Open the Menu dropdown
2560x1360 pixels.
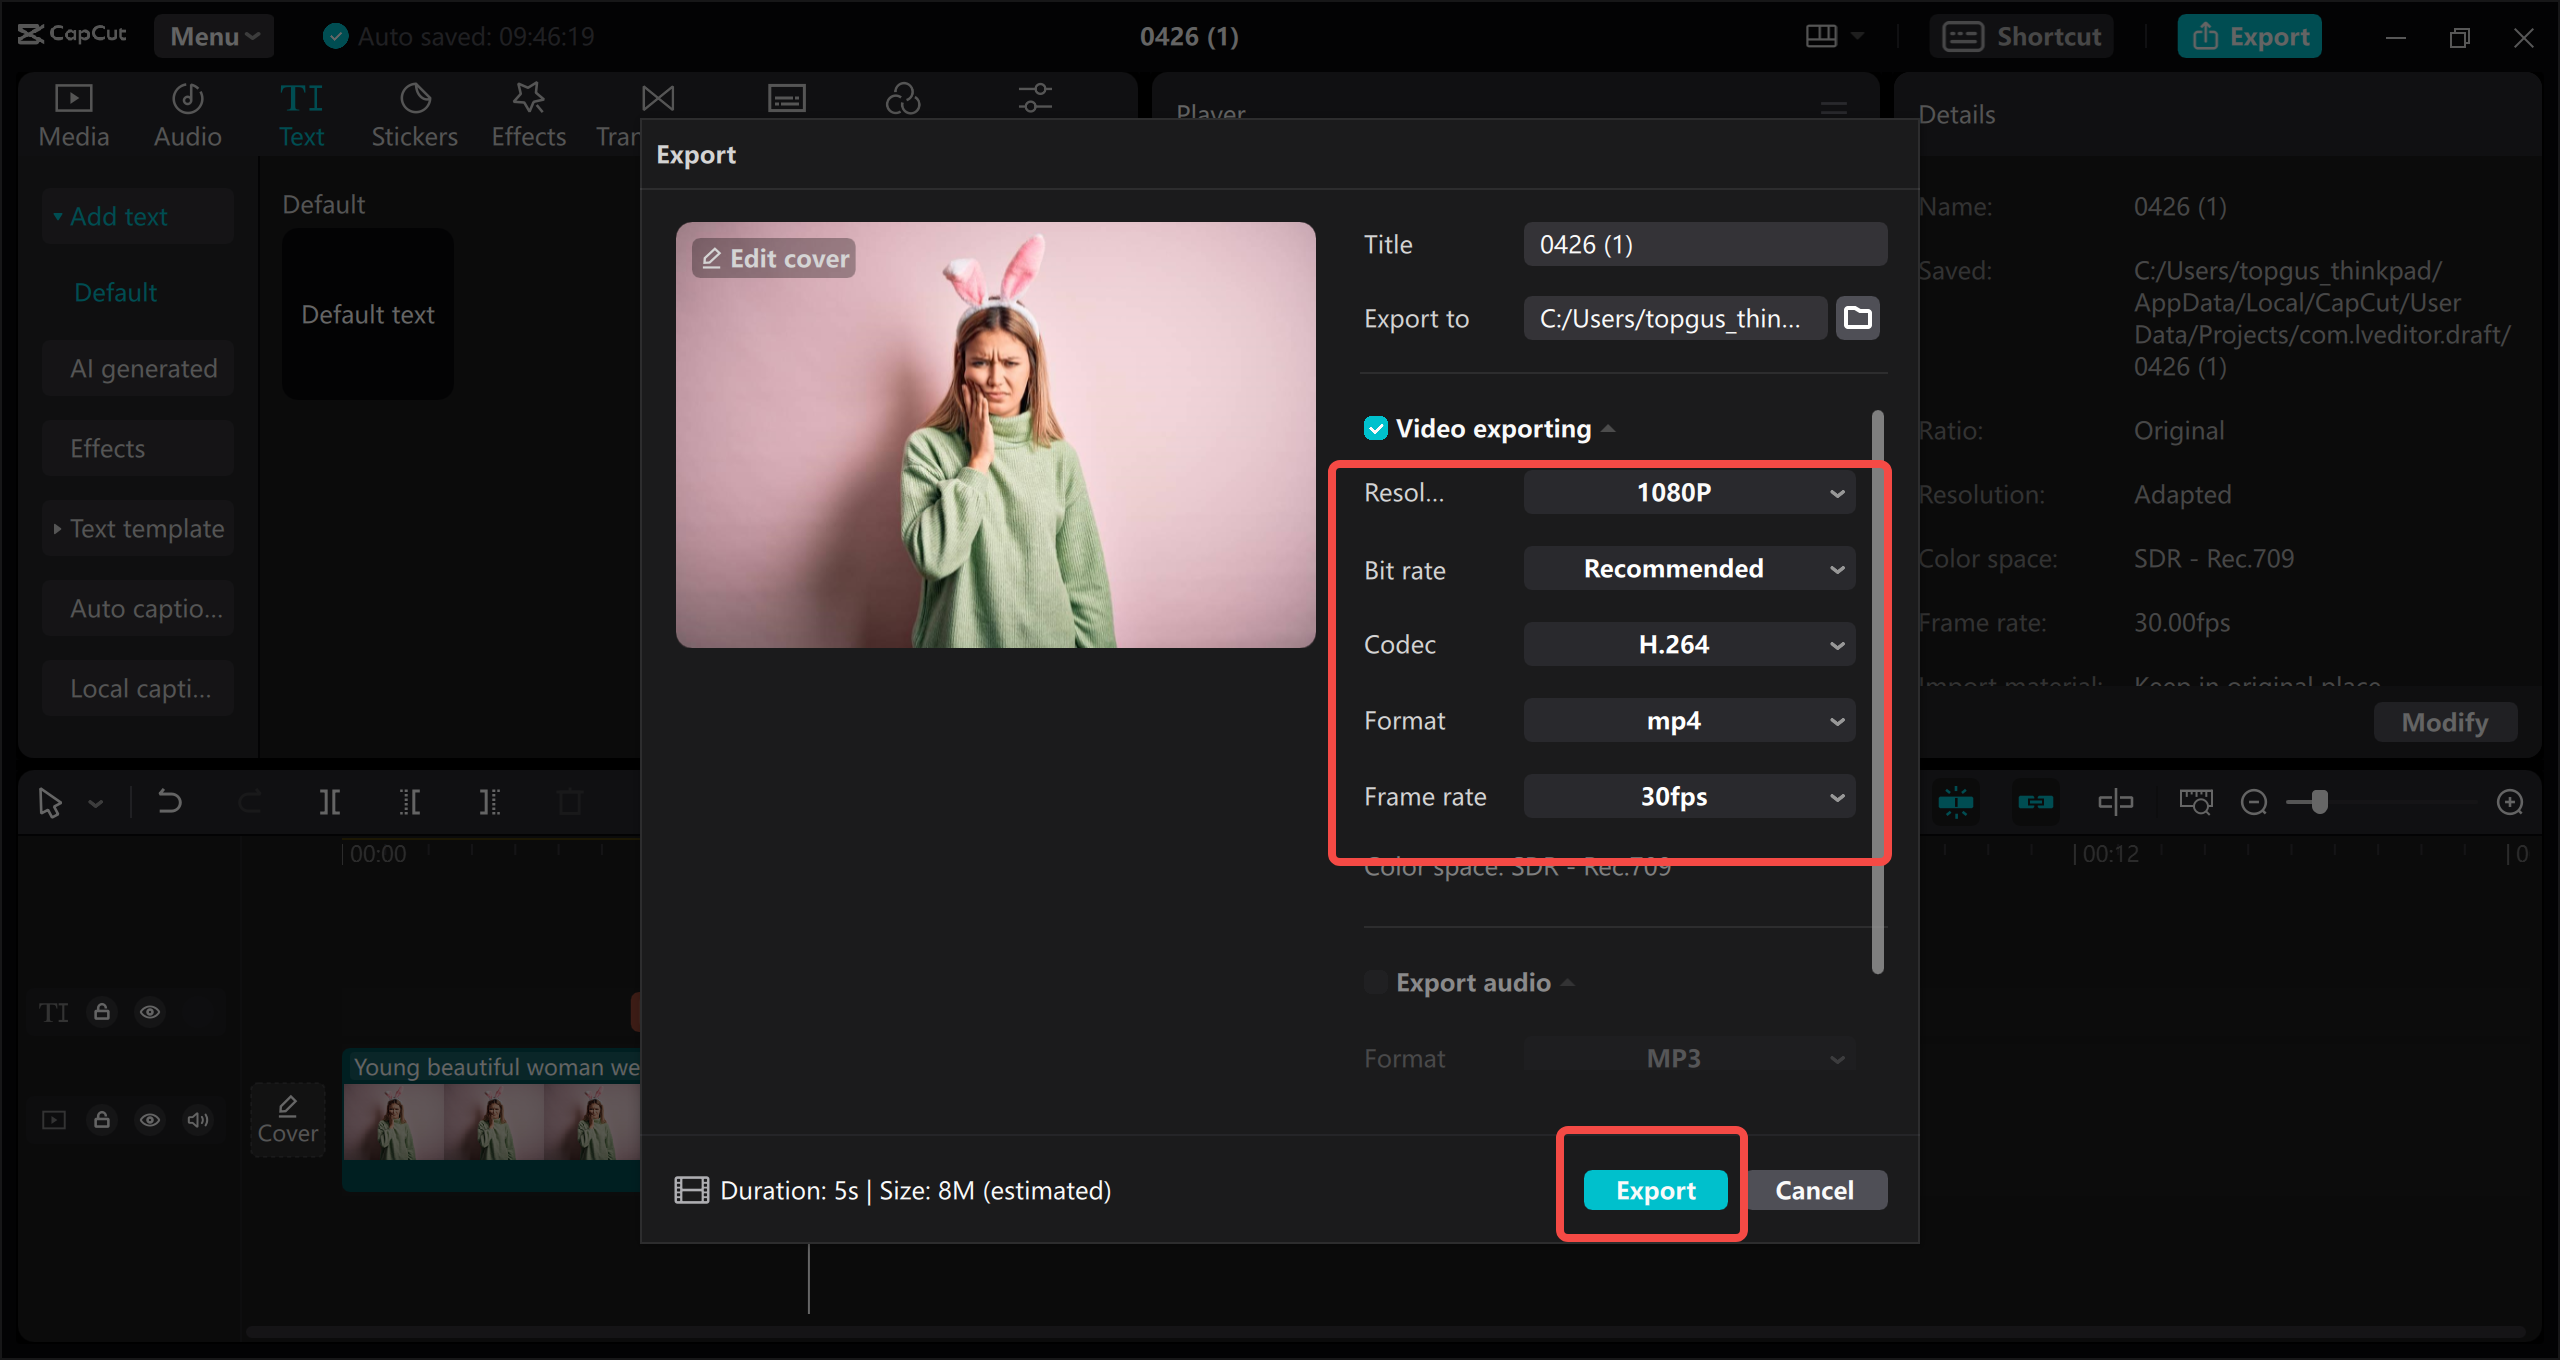click(x=214, y=36)
